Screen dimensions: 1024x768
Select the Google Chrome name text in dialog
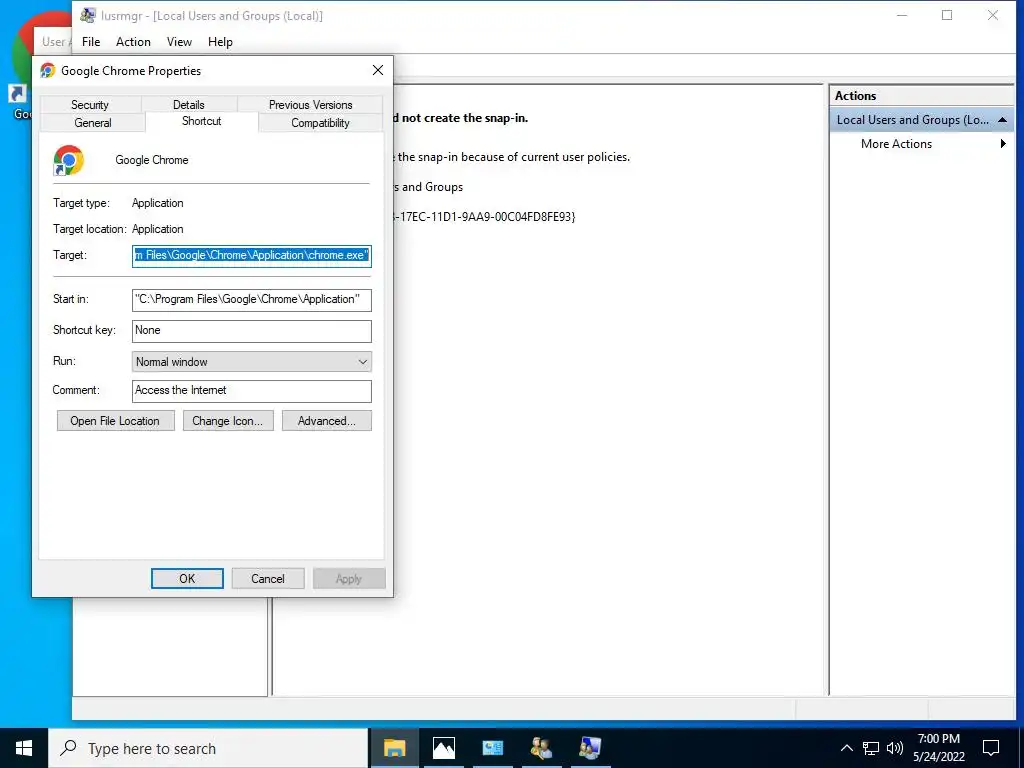coord(152,160)
